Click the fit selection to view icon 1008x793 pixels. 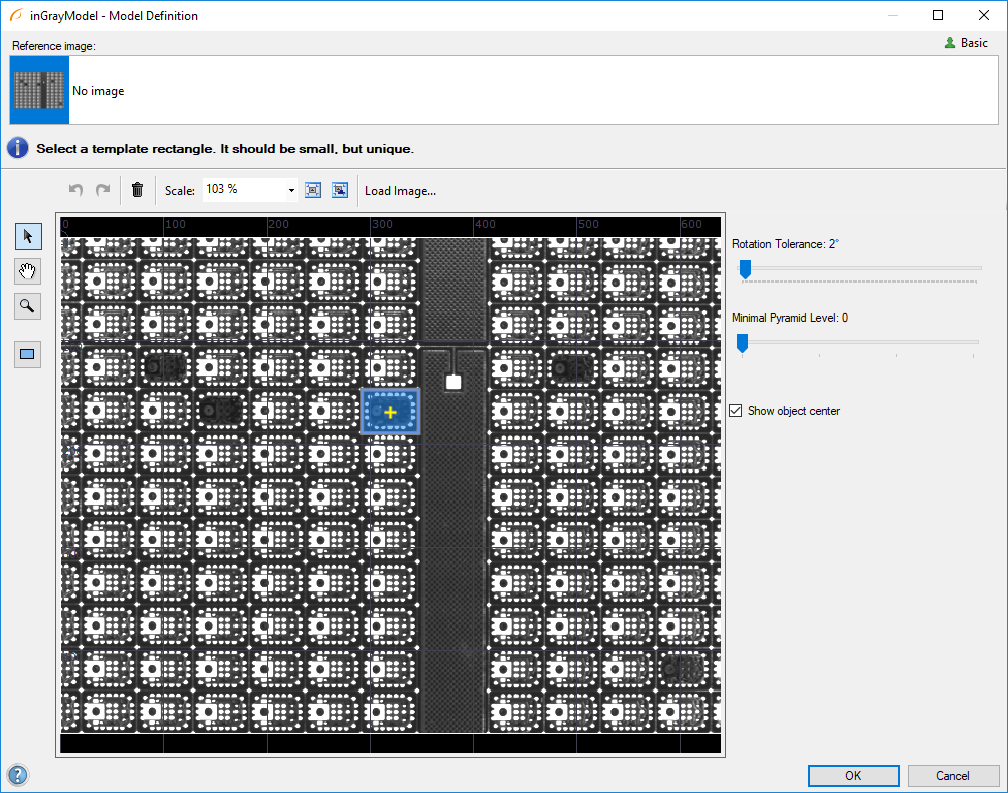tap(340, 190)
